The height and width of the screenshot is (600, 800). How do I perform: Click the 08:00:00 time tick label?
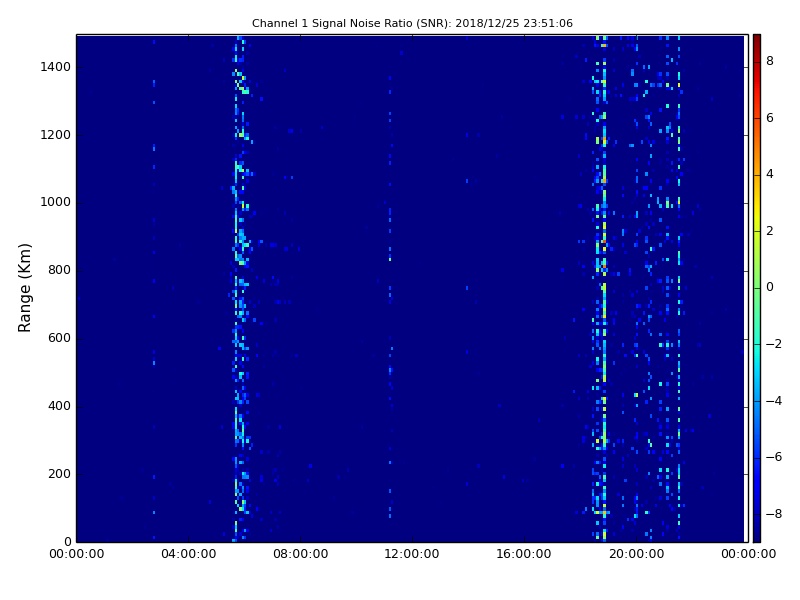pos(301,554)
